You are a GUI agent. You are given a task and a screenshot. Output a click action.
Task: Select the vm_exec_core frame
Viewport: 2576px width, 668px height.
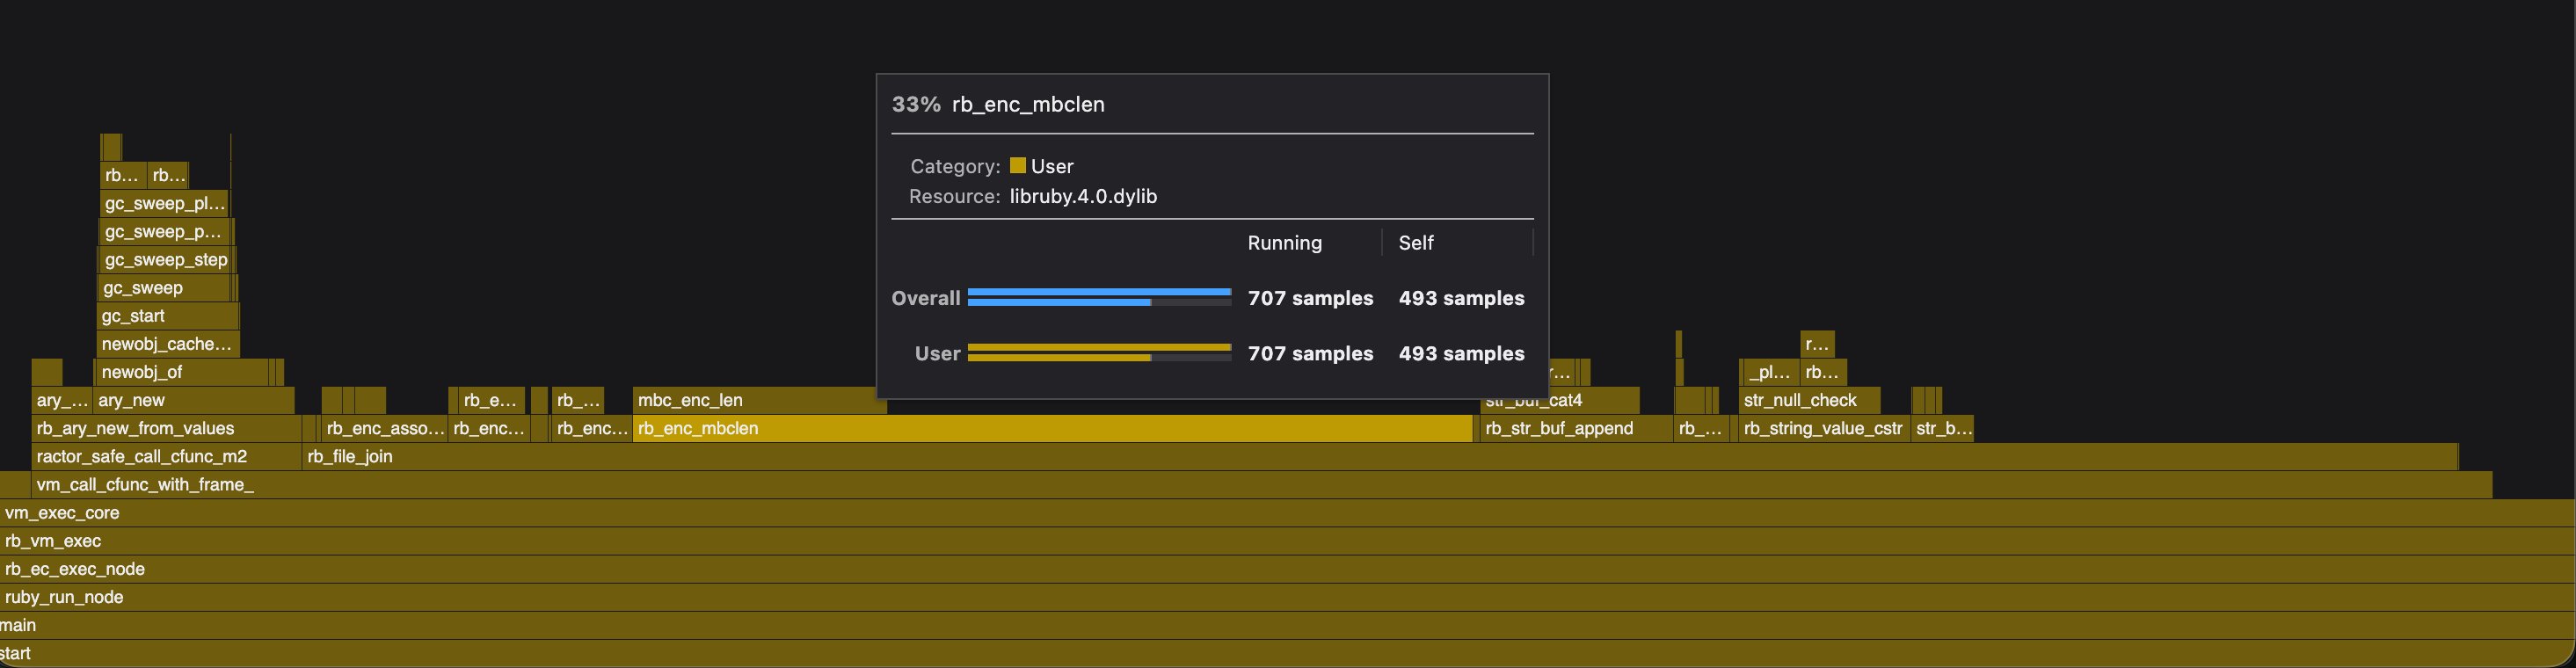click(1288, 512)
